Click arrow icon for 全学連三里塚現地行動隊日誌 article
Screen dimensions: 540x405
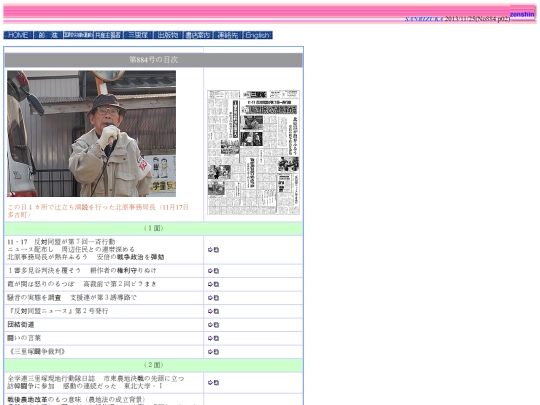point(214,382)
